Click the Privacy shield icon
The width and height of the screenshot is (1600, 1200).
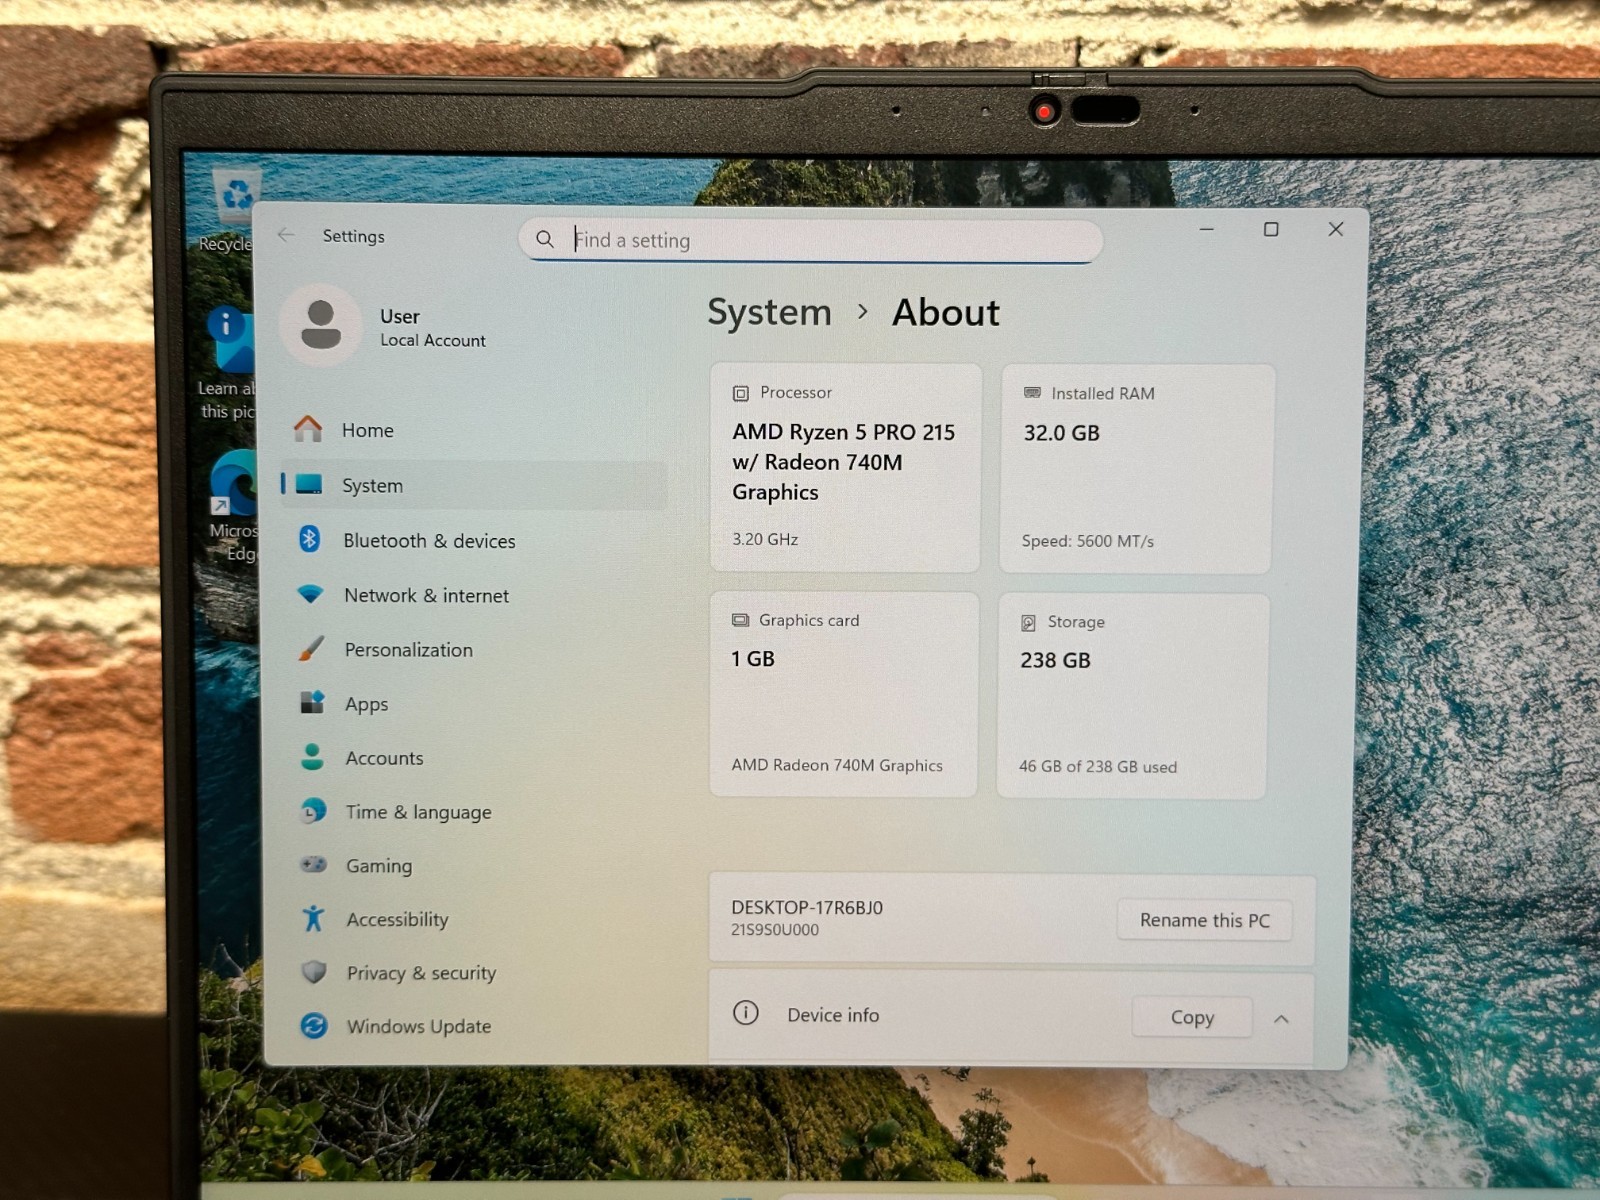[x=314, y=972]
